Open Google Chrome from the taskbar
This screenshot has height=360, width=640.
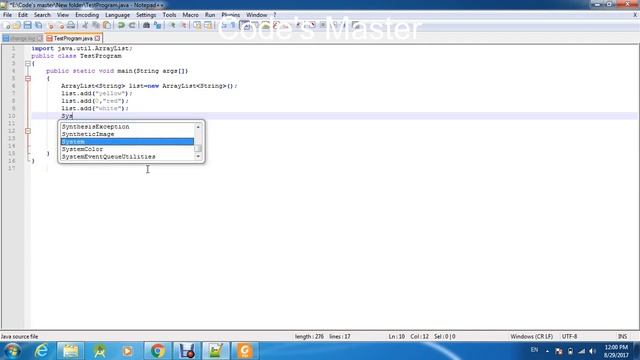pos(158,351)
